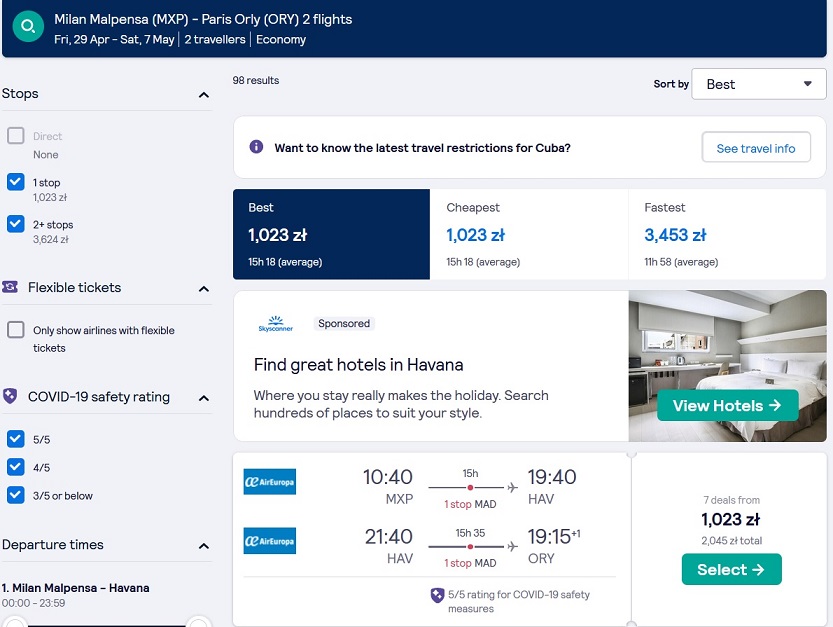Collapse the Stops filter section
The width and height of the screenshot is (833, 627).
[203, 95]
